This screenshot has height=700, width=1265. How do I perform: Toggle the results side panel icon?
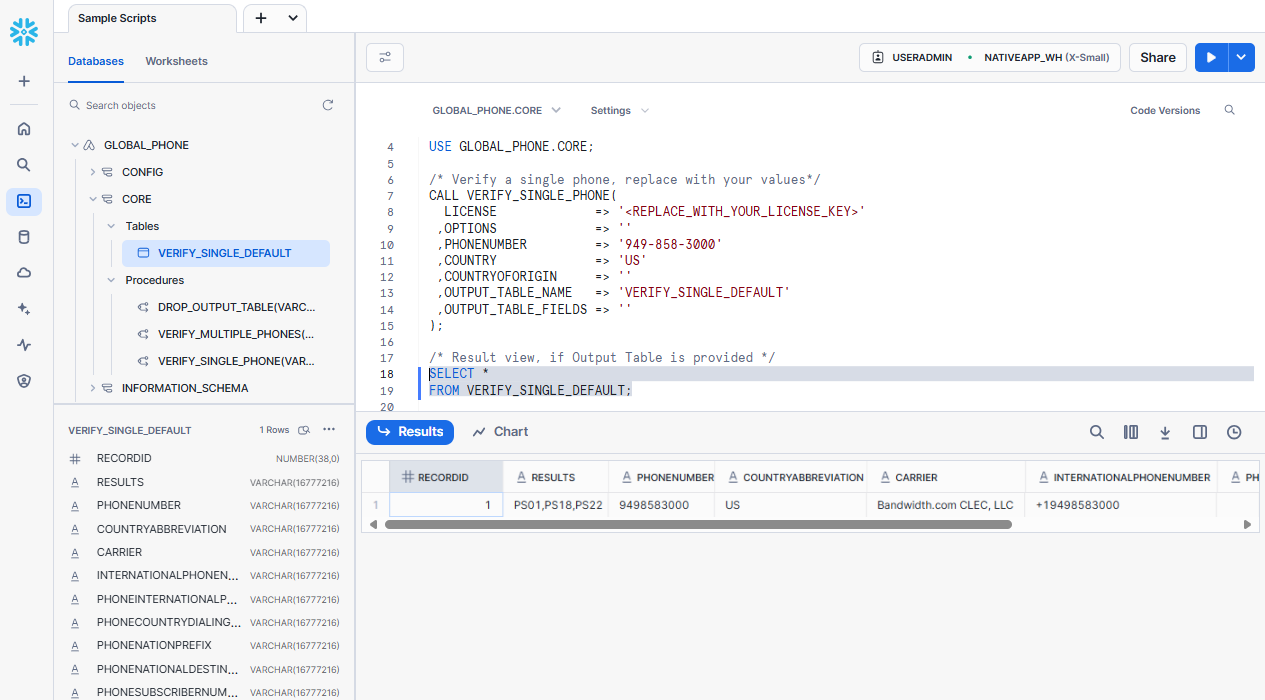(1200, 432)
